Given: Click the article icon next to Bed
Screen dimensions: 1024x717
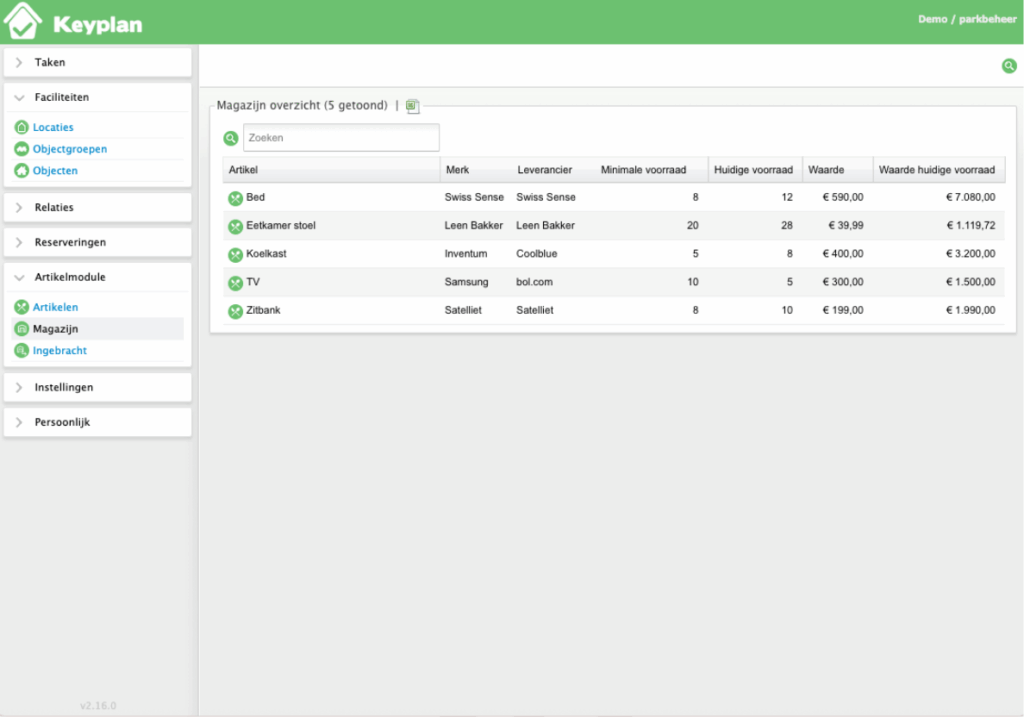Looking at the screenshot, I should coord(235,198).
